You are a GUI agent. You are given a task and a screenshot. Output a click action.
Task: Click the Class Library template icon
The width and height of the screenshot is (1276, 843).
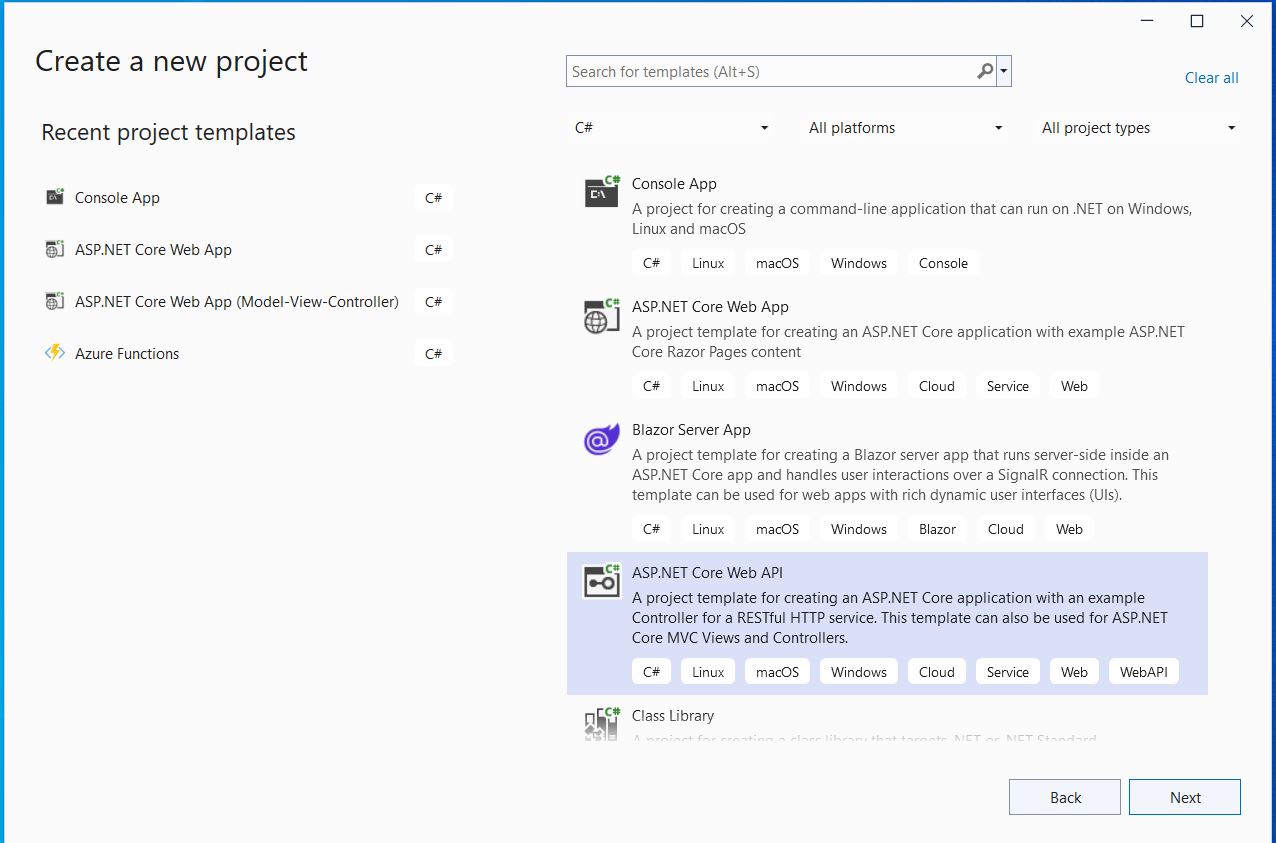point(600,724)
